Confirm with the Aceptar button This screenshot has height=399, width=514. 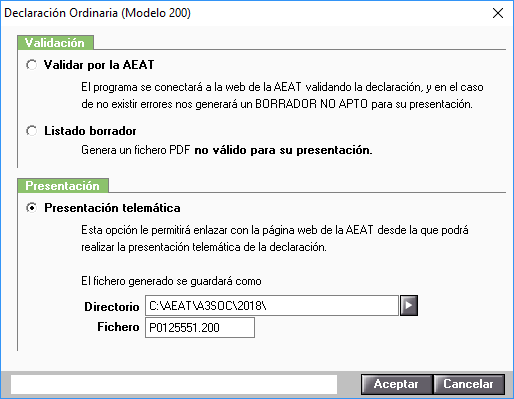point(396,384)
